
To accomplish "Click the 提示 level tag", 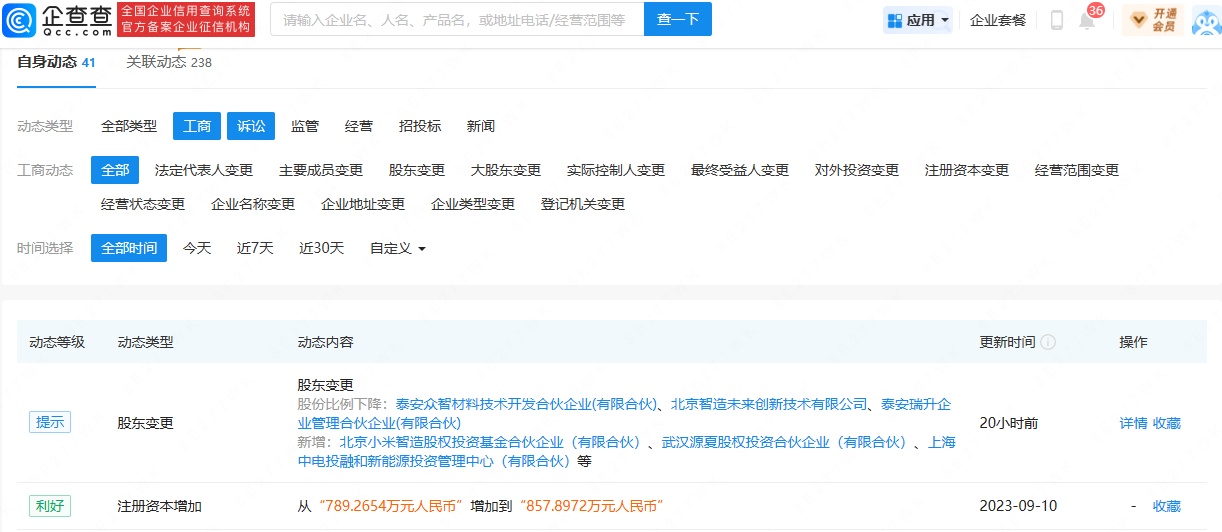I will click(50, 422).
